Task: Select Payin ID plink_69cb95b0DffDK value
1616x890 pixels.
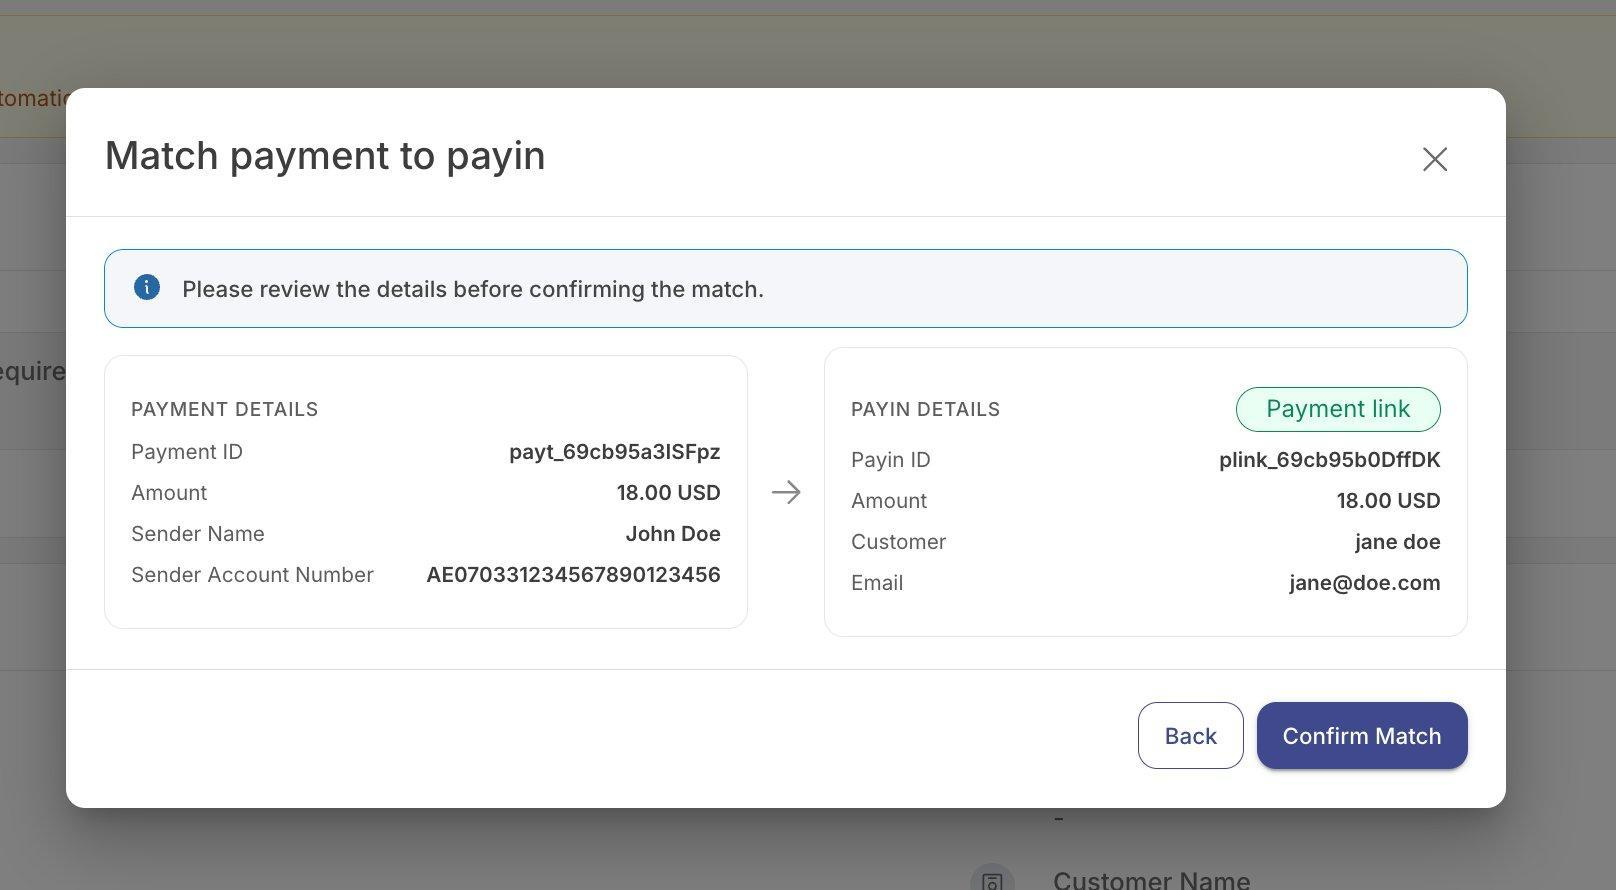Action: pos(1330,460)
